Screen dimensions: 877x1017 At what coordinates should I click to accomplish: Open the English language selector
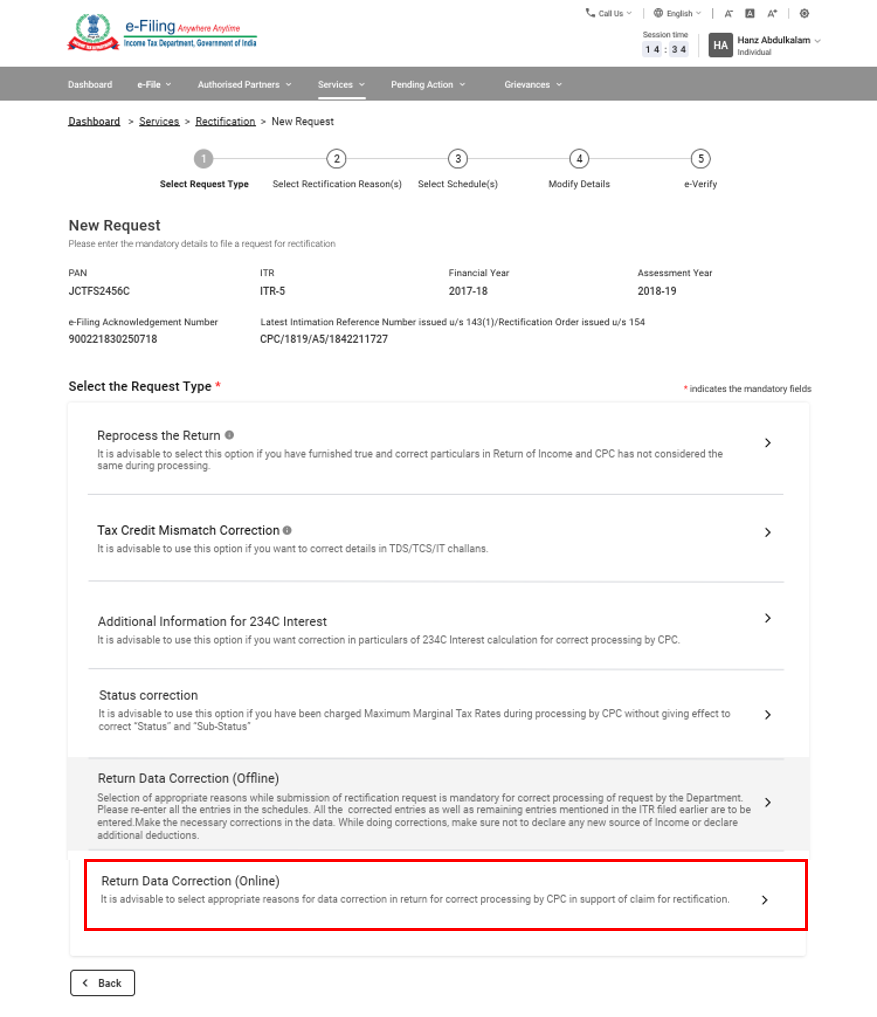click(677, 14)
